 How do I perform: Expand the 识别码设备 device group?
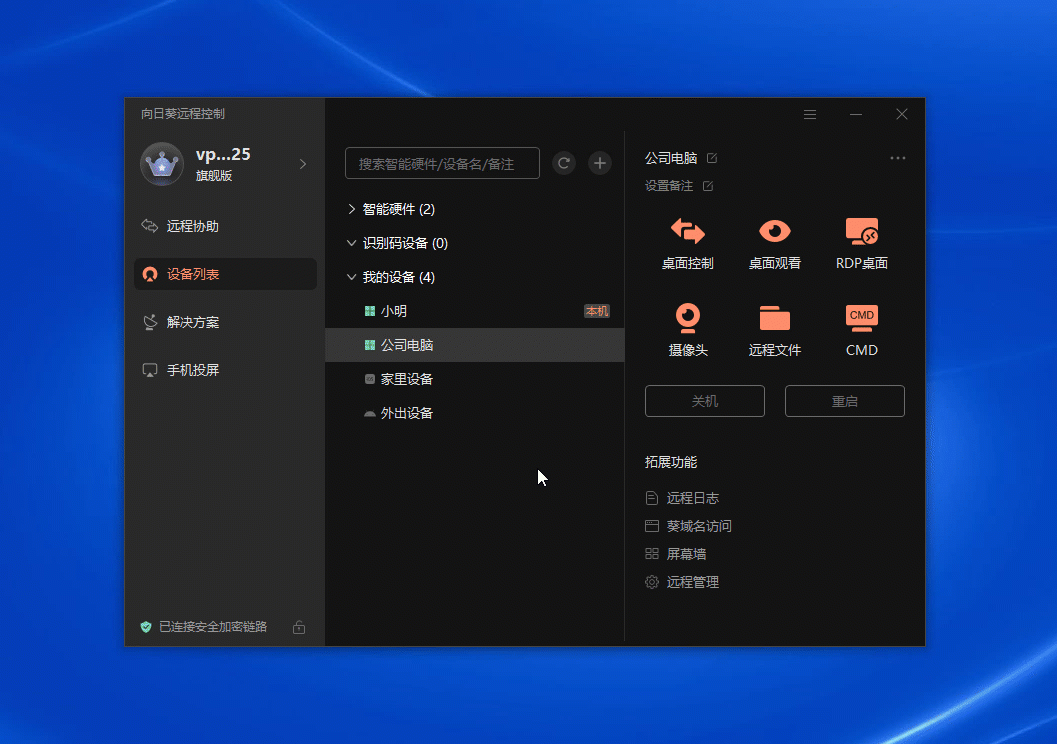pos(351,242)
